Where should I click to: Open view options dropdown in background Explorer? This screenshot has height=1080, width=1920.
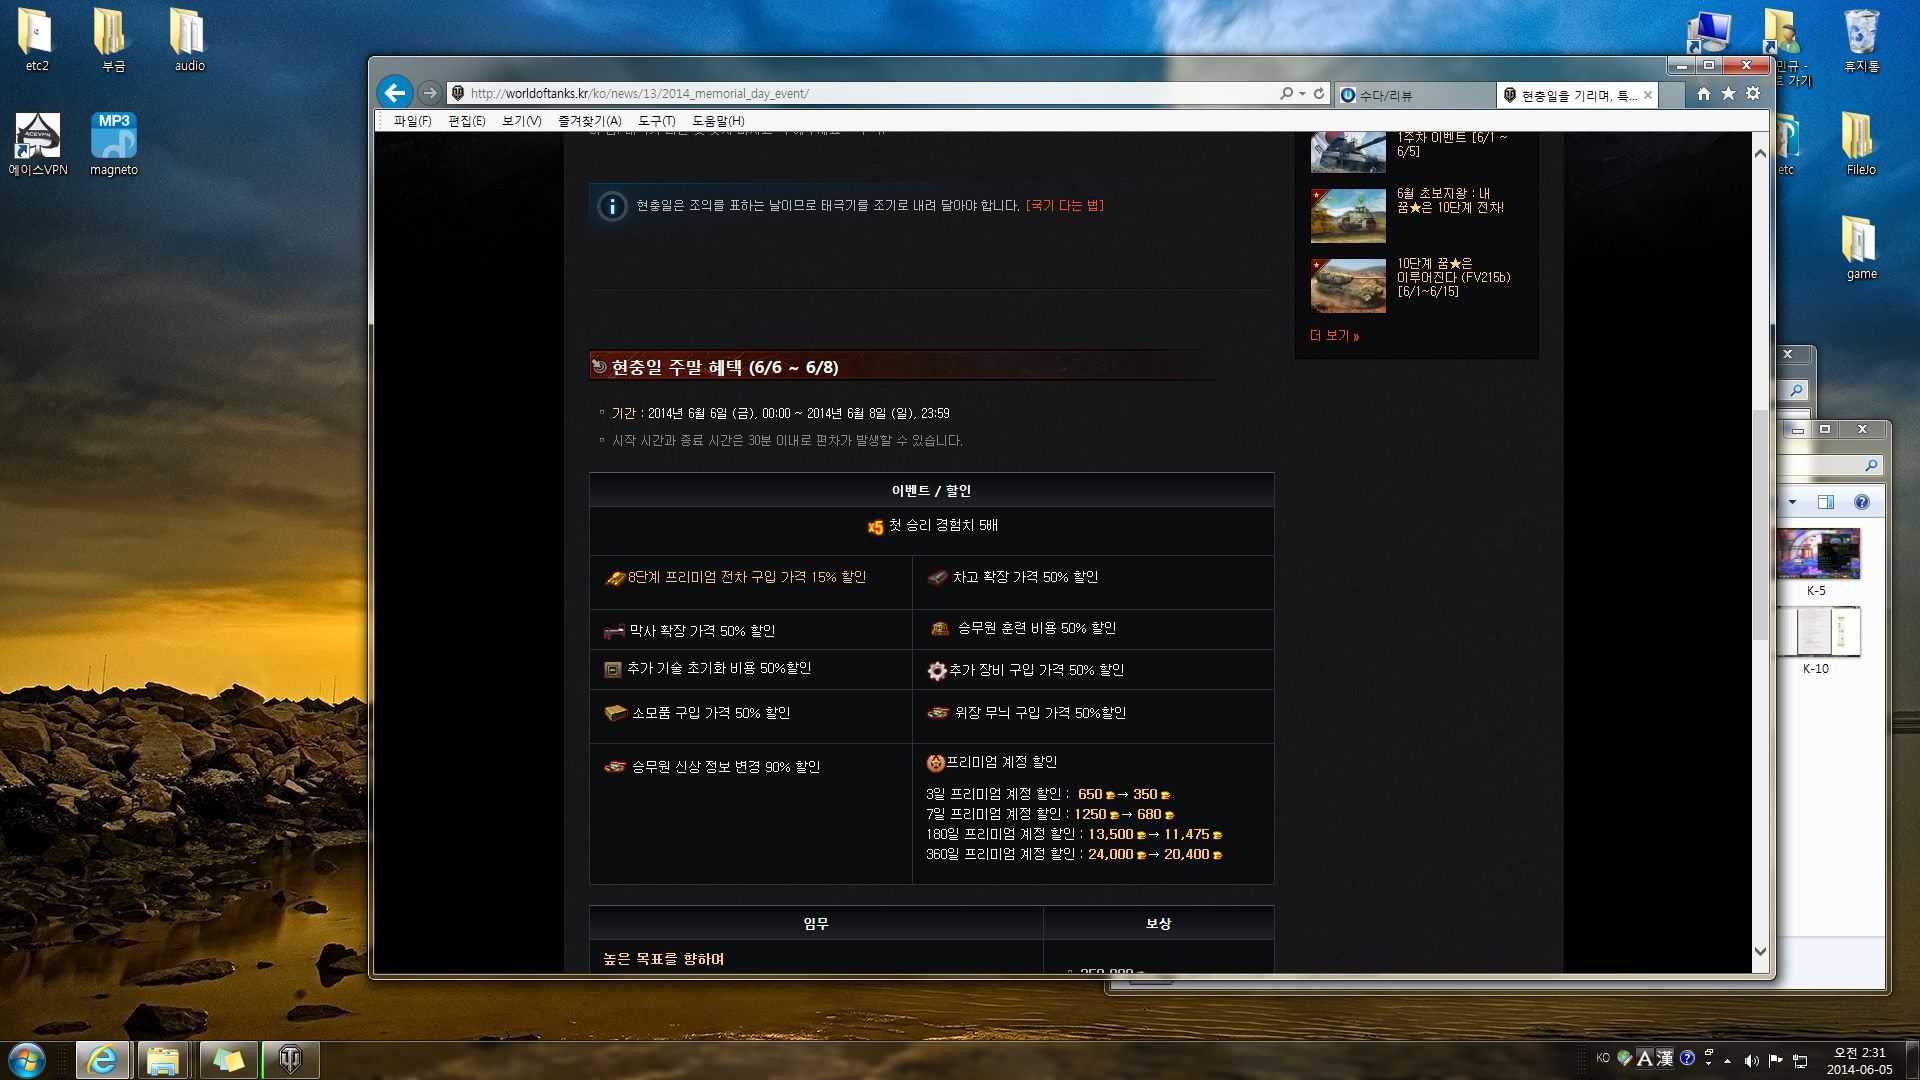[1792, 502]
